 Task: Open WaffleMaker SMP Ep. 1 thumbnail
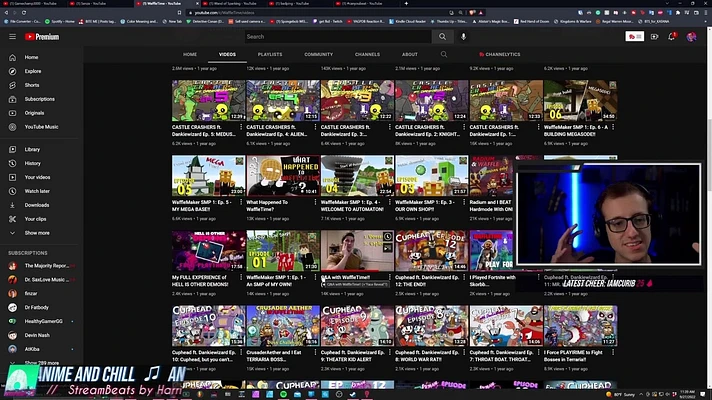283,251
